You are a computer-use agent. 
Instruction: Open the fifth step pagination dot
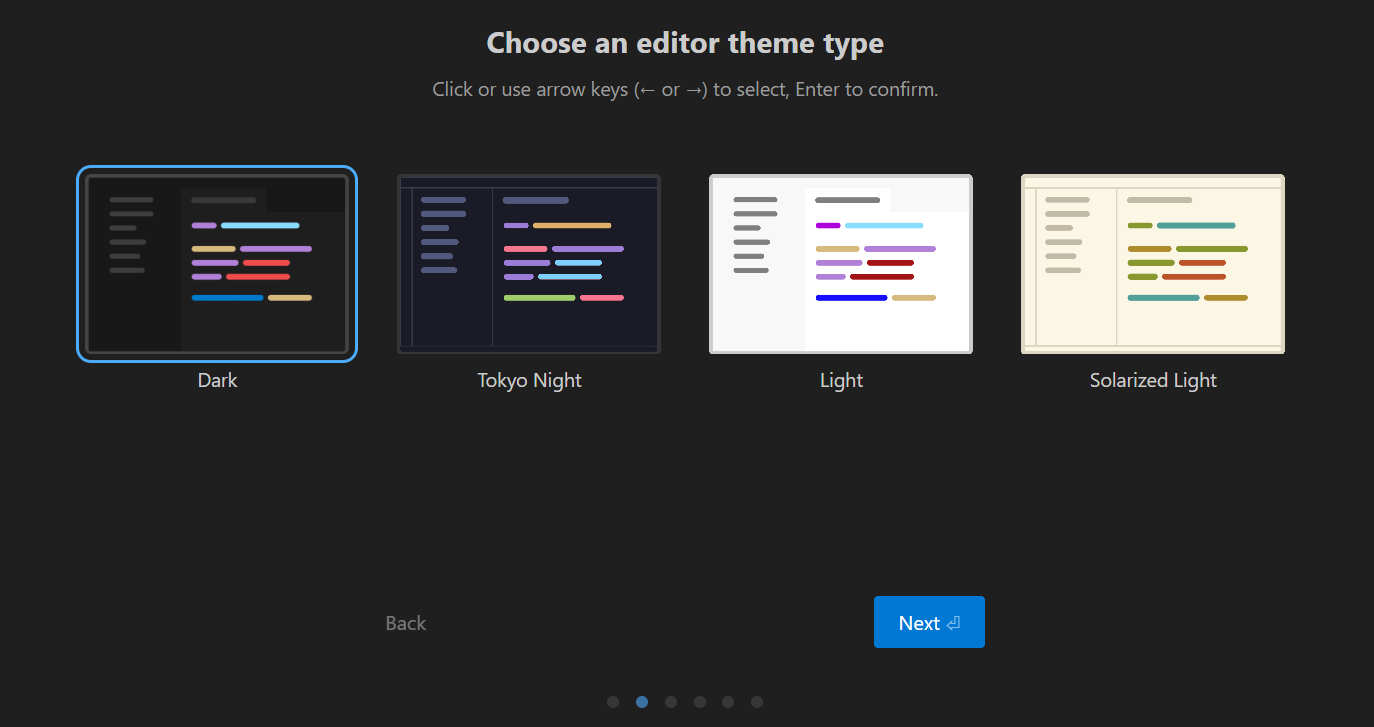point(728,702)
